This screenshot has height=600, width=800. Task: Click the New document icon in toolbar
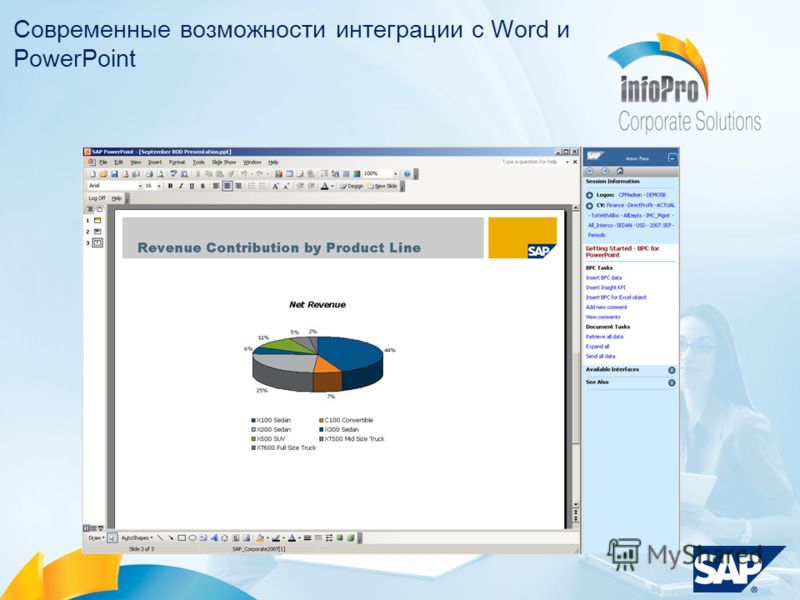click(x=92, y=174)
